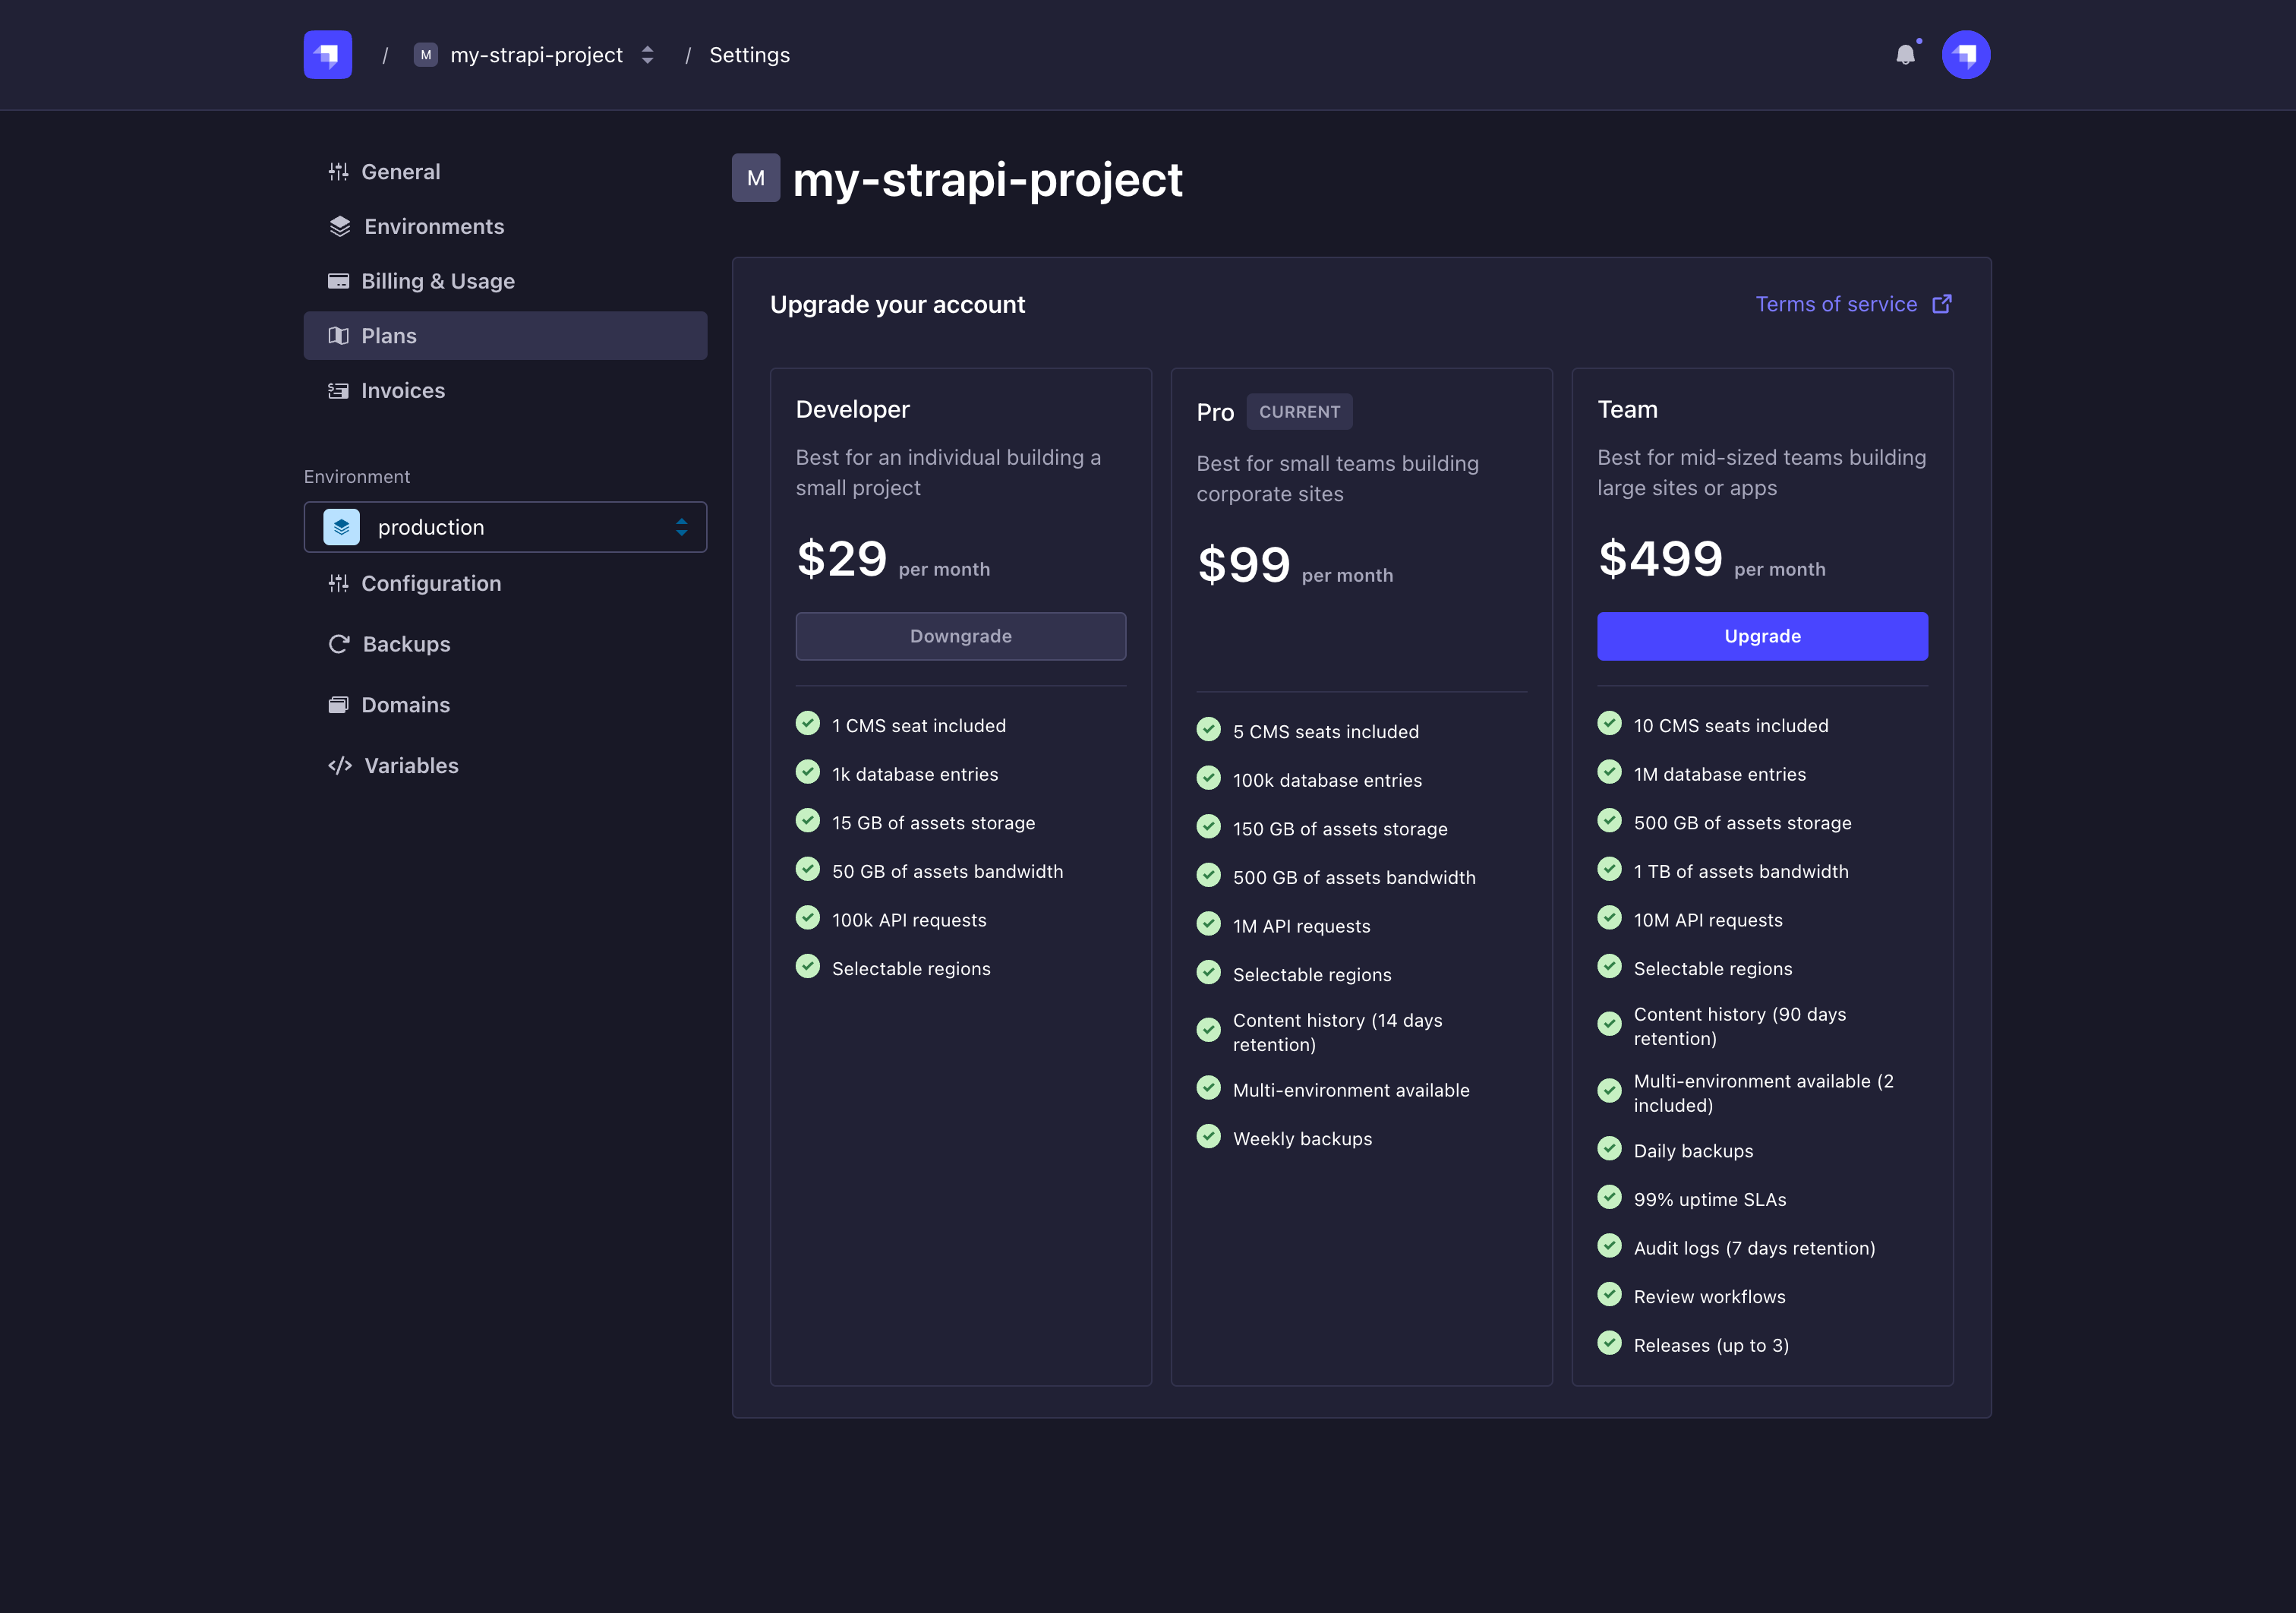Screen dimensions: 2296x1613
Task: Go to Settings in breadcrumb
Action: click(x=749, y=55)
